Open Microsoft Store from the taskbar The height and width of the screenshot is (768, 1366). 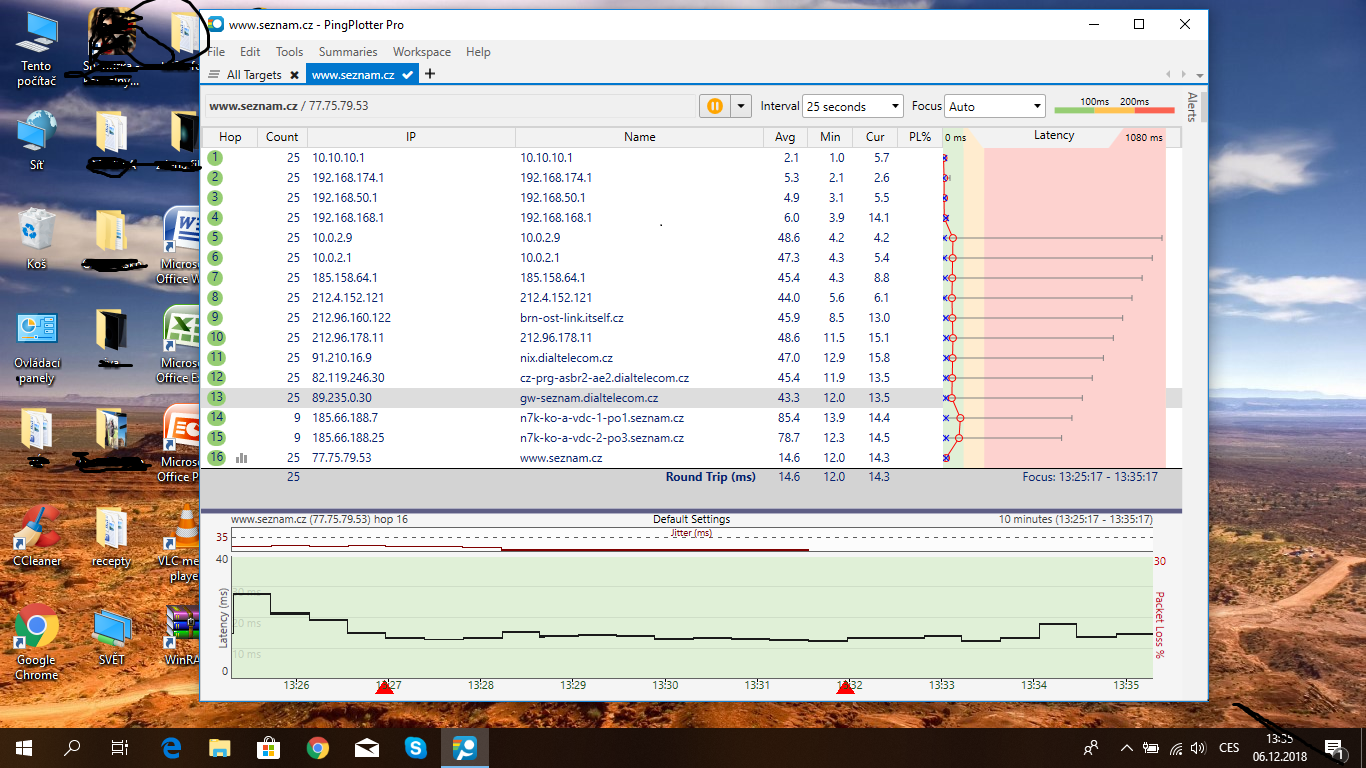(268, 748)
